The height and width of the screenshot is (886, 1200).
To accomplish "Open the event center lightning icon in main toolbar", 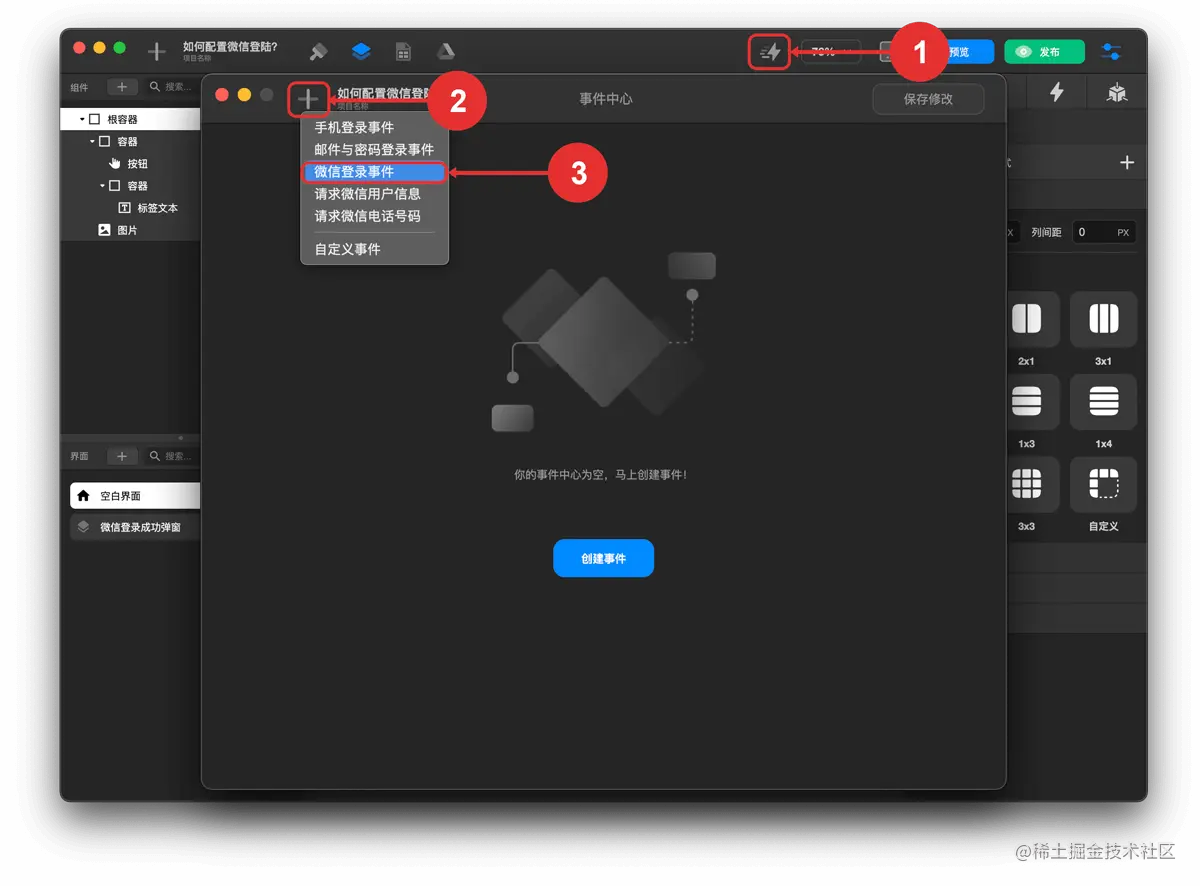I will click(x=769, y=52).
